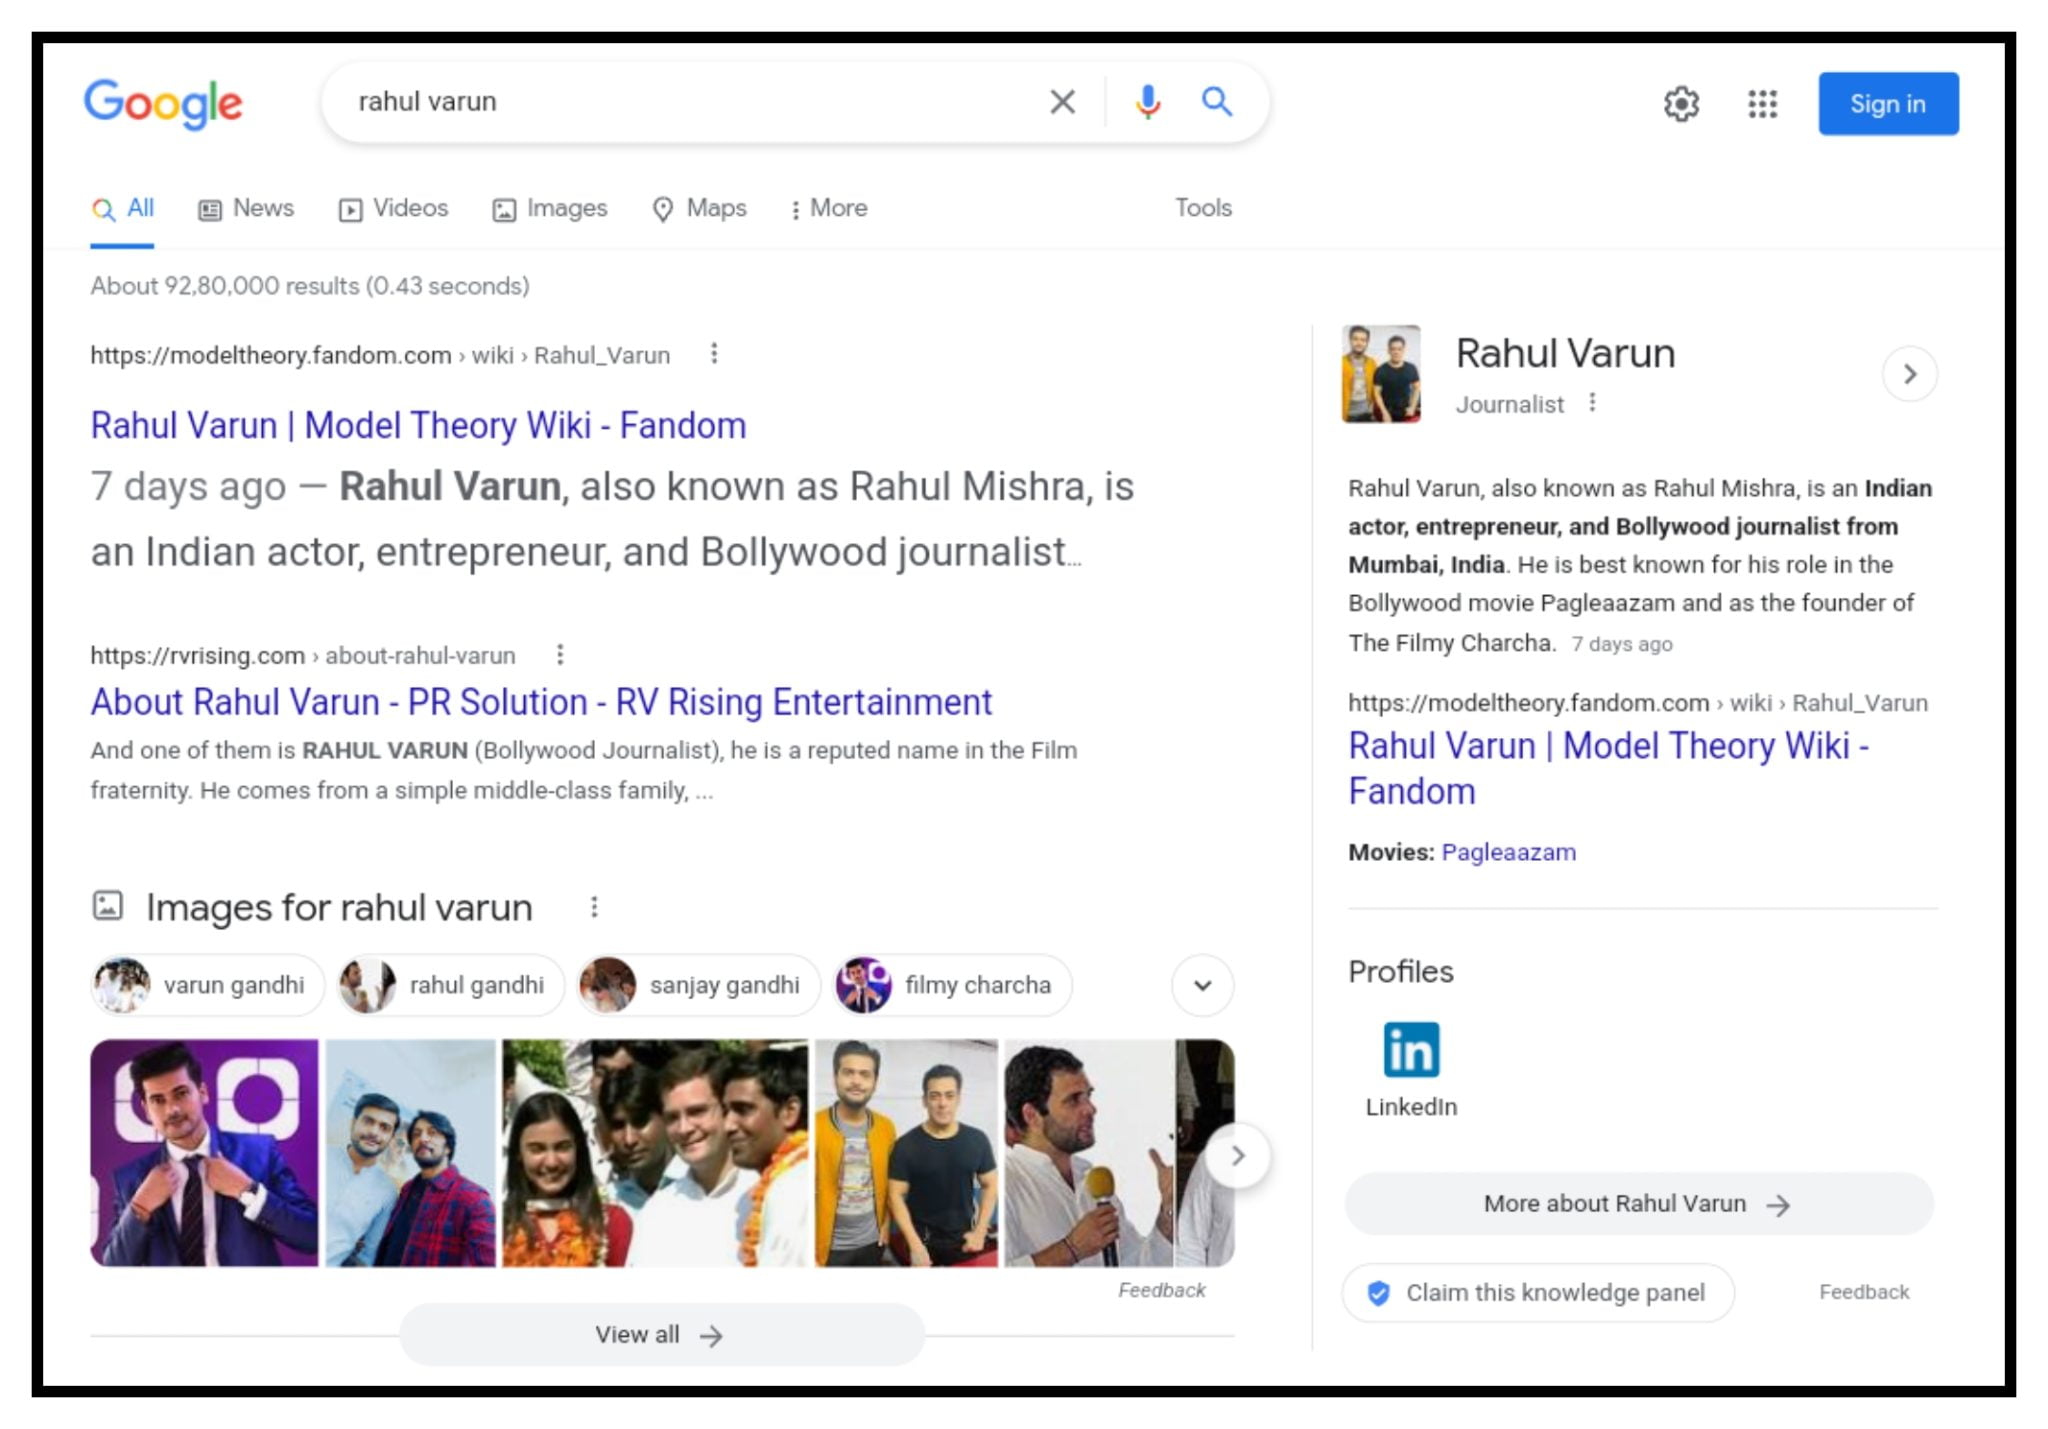Advance image carousel with right arrow
Screen dimensions: 2048x1429
(x=1238, y=1156)
